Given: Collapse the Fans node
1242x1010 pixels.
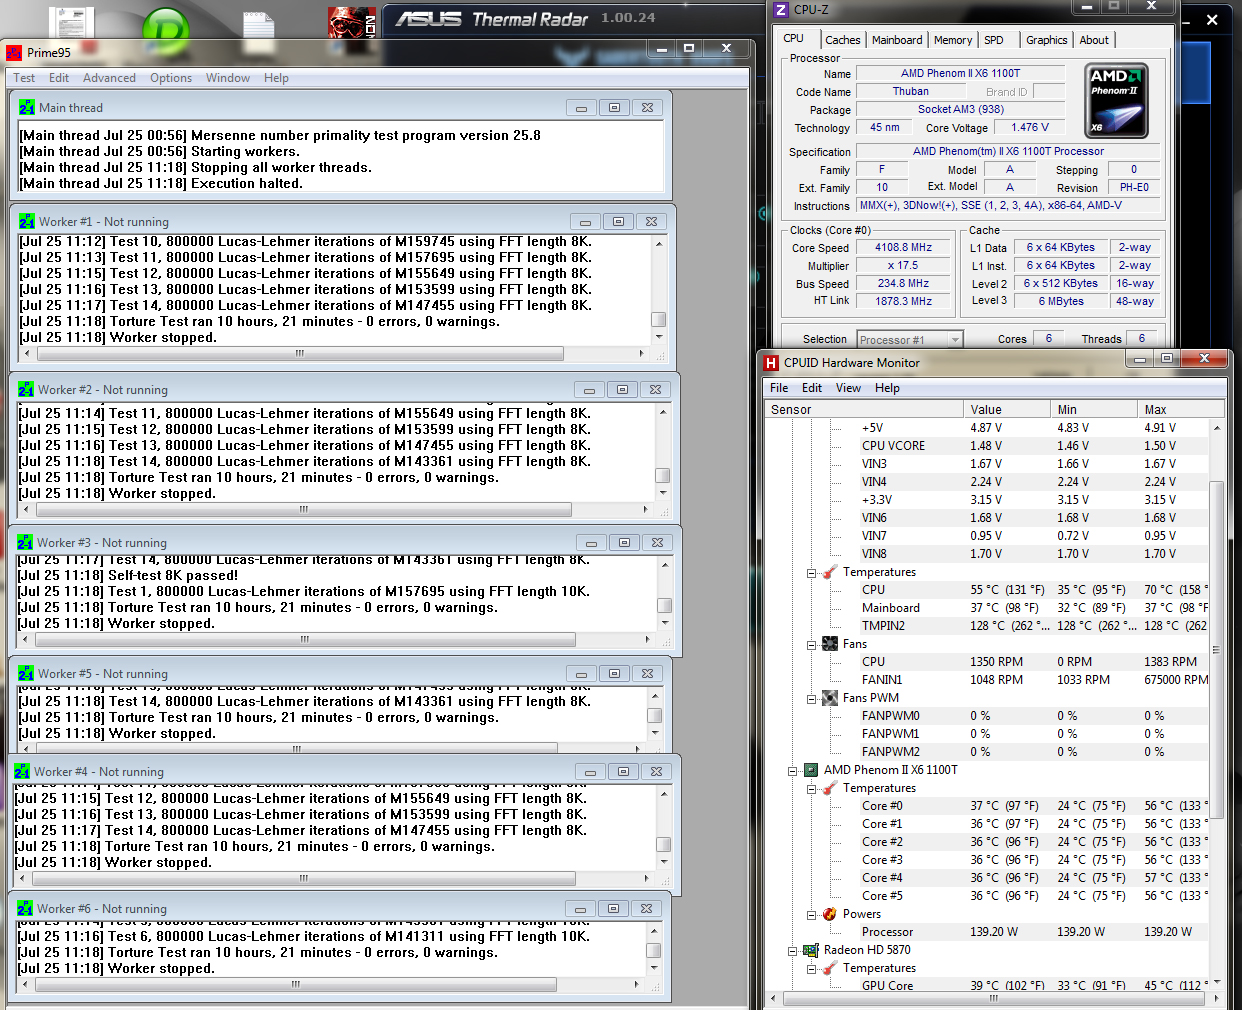Looking at the screenshot, I should 811,645.
